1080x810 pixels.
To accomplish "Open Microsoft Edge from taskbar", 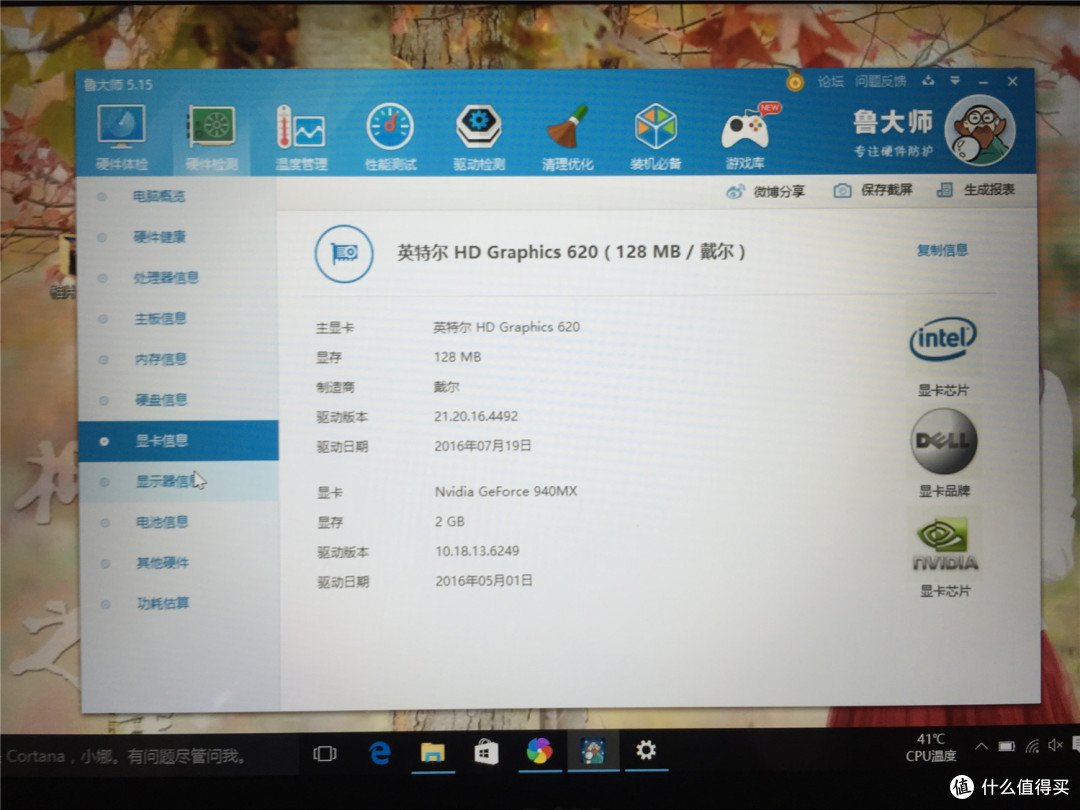I will point(379,753).
